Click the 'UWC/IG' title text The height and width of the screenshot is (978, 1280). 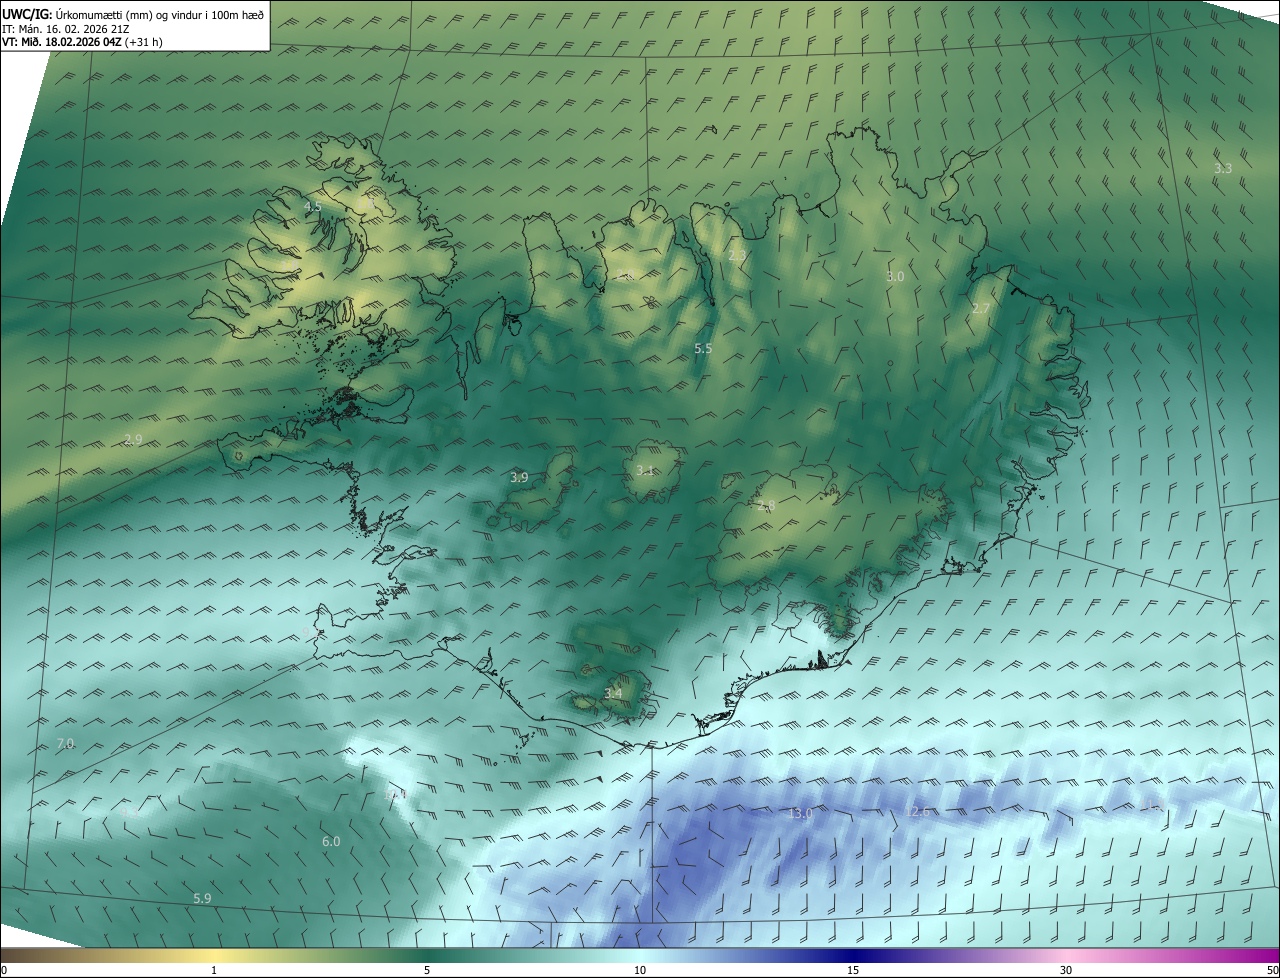click(27, 14)
